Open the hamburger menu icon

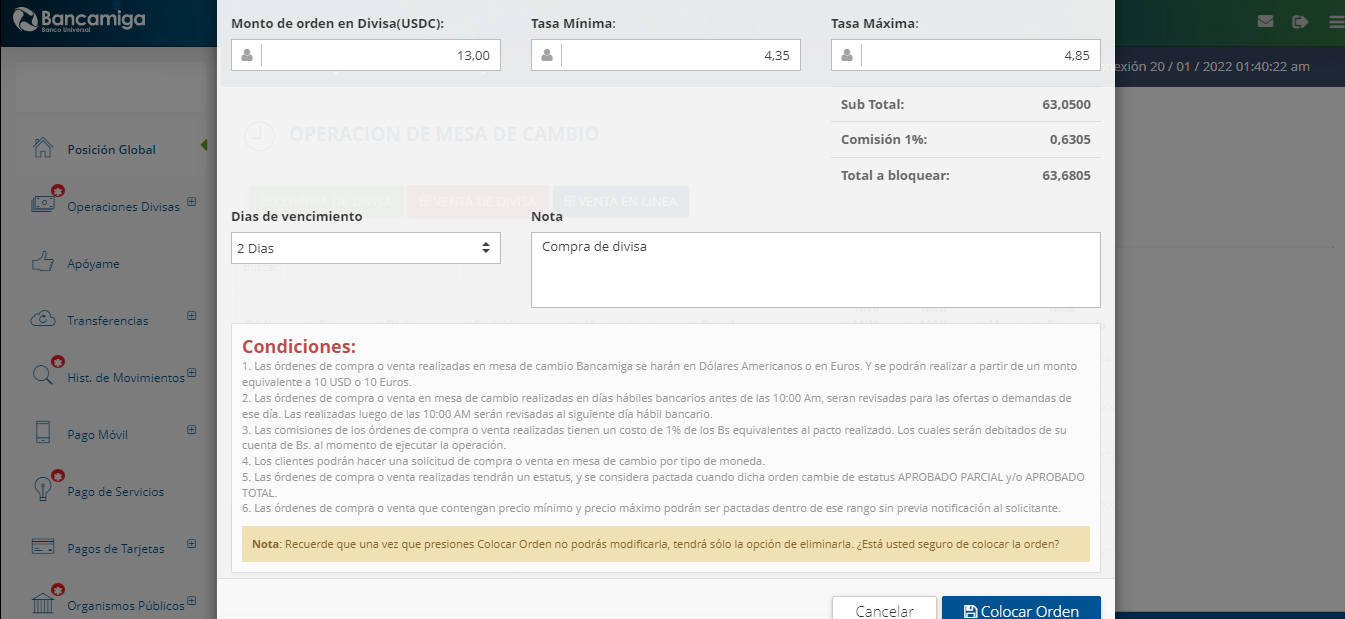coord(1335,22)
